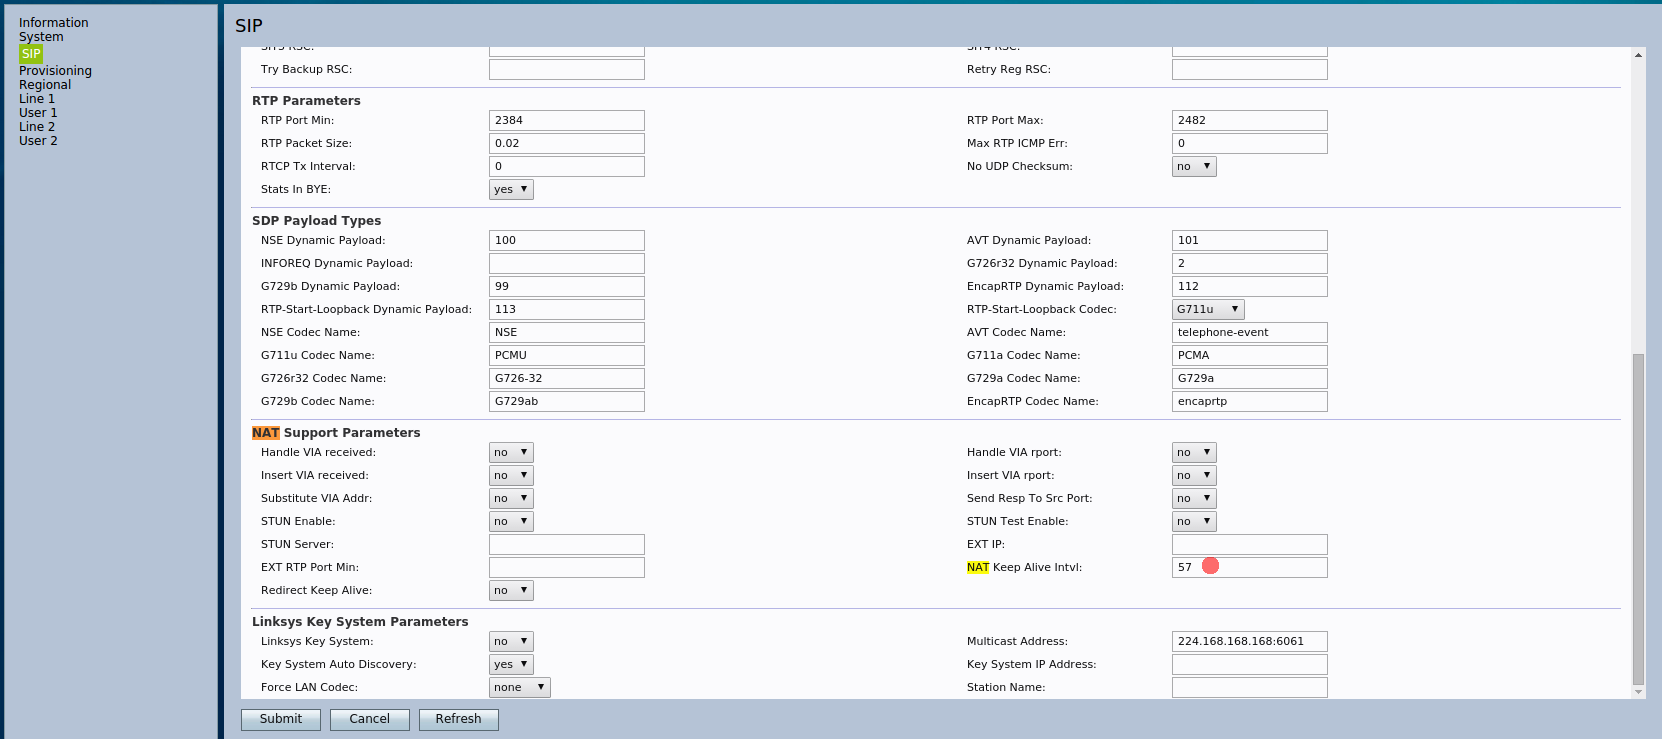Click the Refresh button

point(459,719)
